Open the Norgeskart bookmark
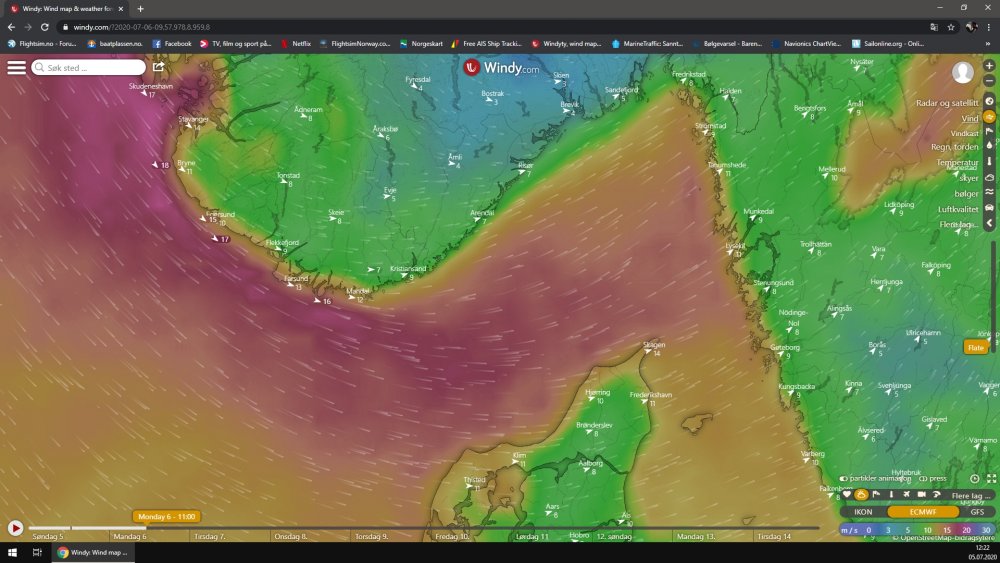This screenshot has width=1000, height=563. (x=421, y=43)
